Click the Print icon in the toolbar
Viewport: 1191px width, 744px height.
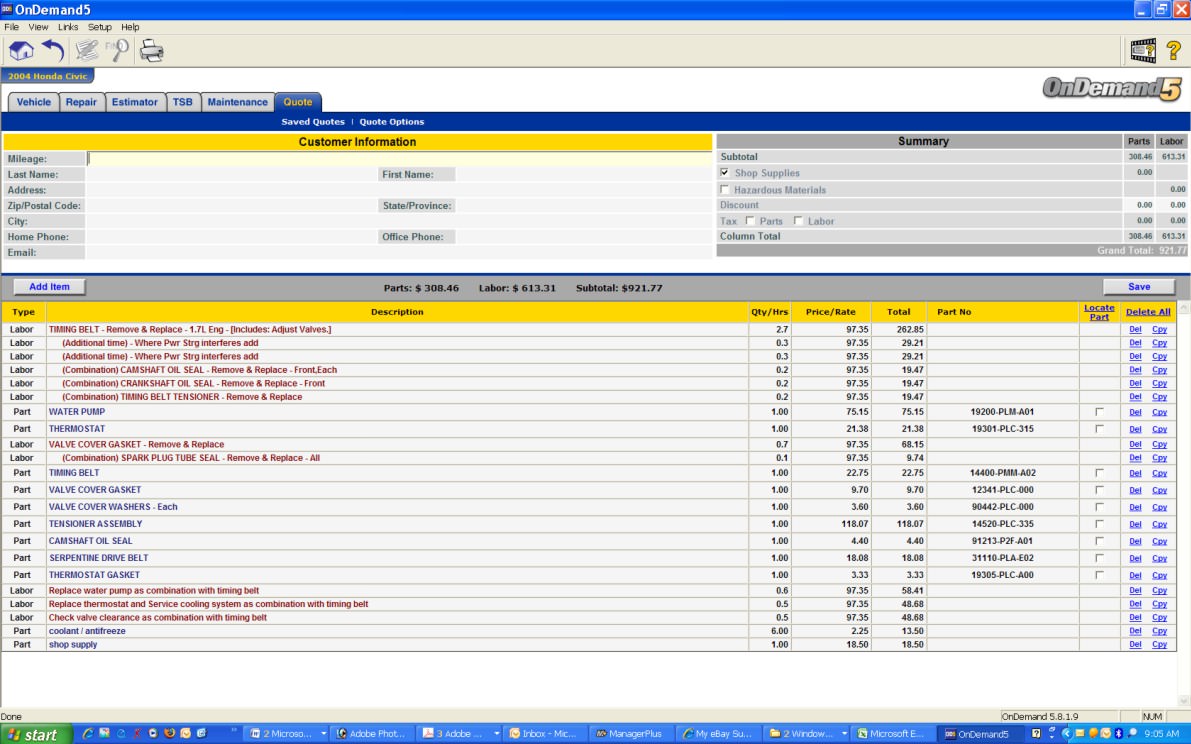[151, 50]
